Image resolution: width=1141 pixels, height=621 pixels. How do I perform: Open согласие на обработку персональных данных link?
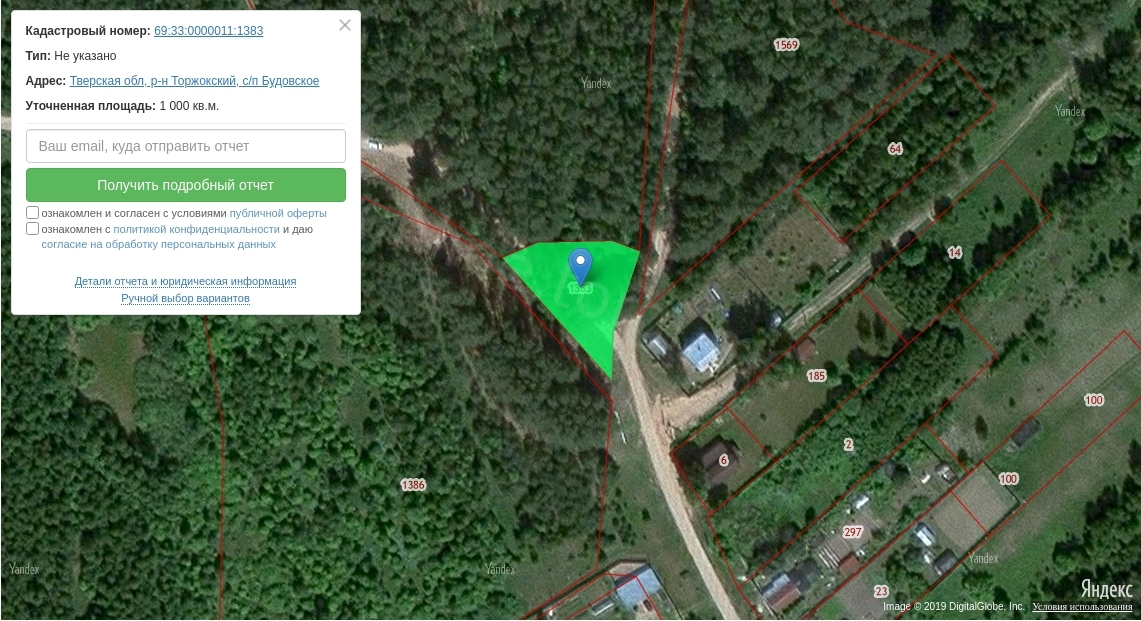point(159,245)
